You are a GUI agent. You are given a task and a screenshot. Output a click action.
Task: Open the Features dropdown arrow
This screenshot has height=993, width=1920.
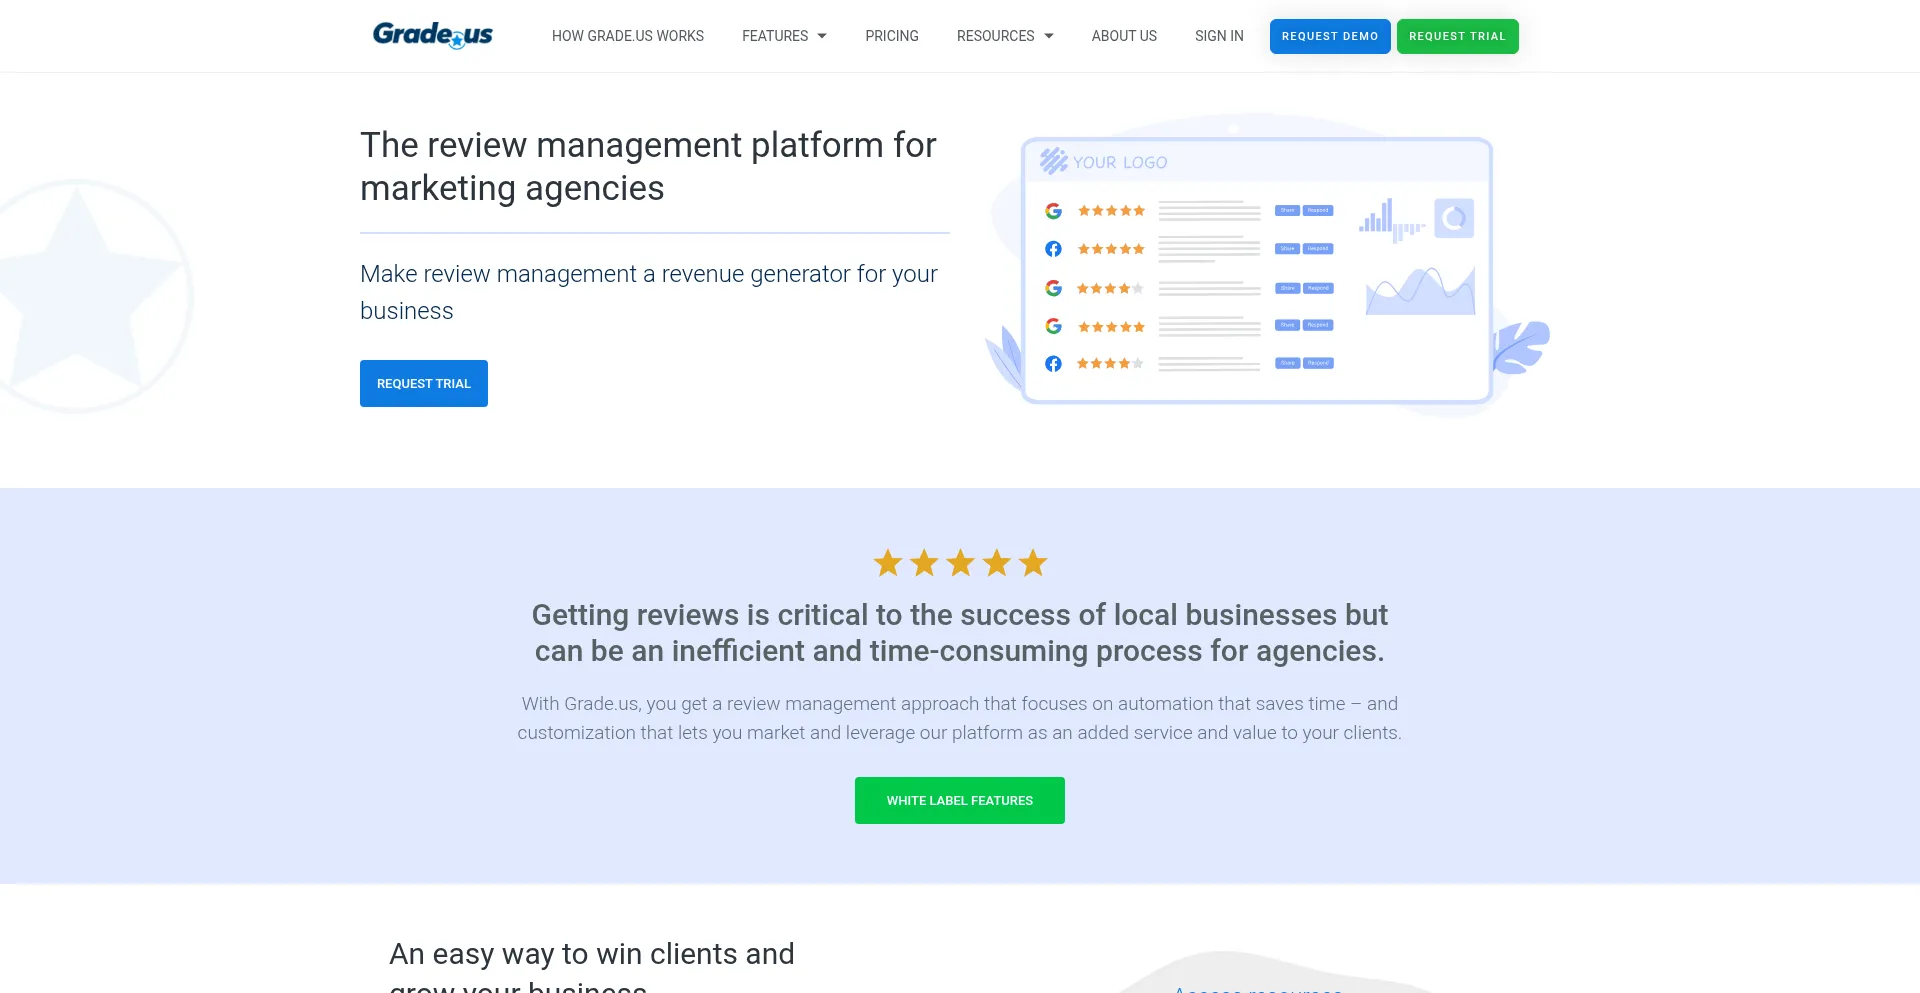pos(822,36)
